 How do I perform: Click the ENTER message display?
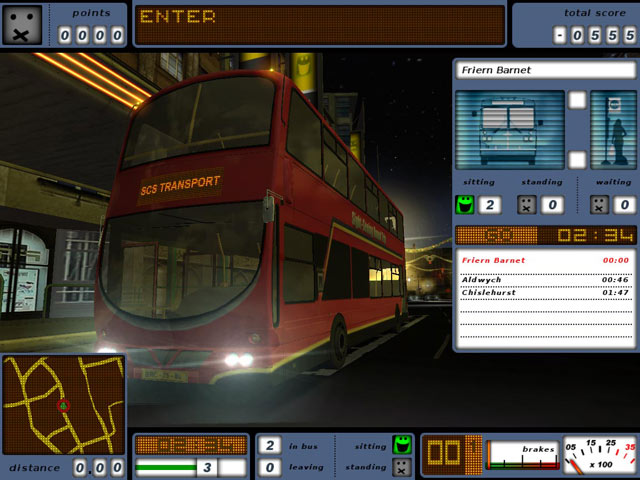320,25
